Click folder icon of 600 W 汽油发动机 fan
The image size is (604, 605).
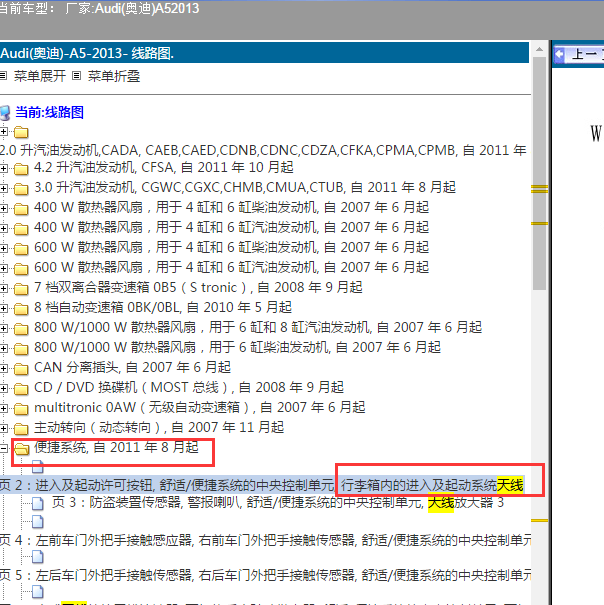21,269
